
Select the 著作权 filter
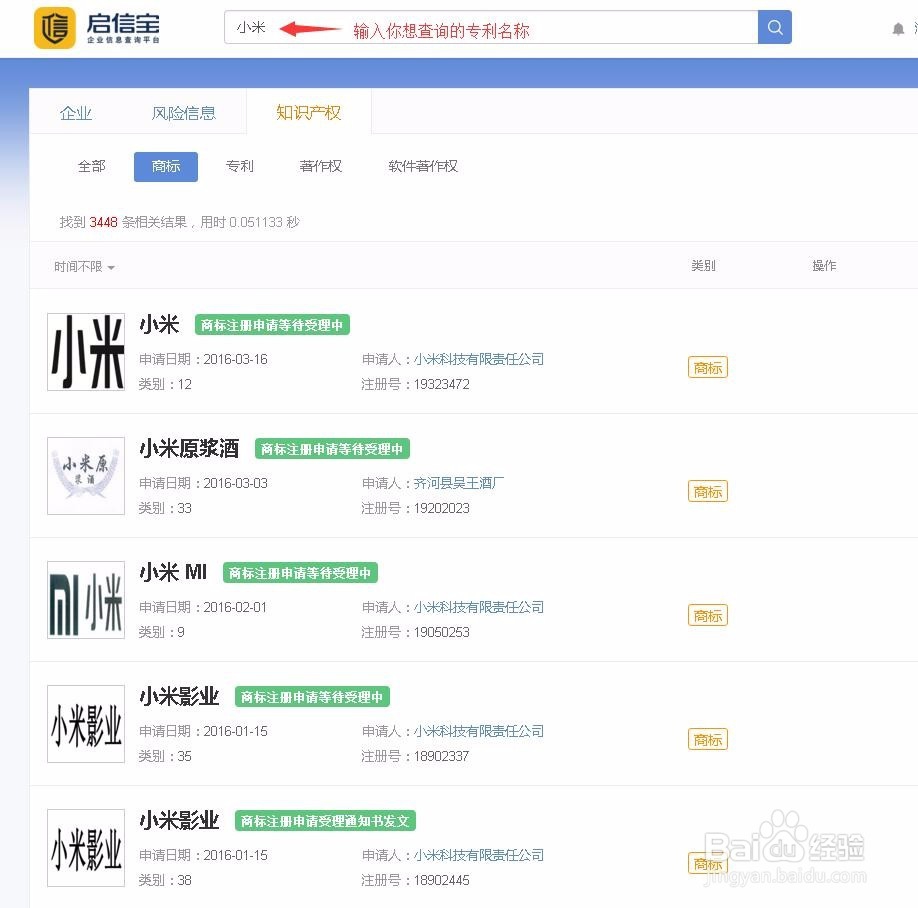[x=320, y=166]
